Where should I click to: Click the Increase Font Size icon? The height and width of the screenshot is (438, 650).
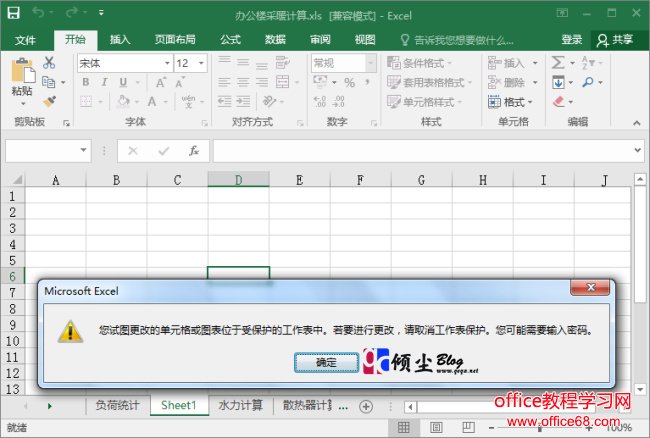(161, 82)
